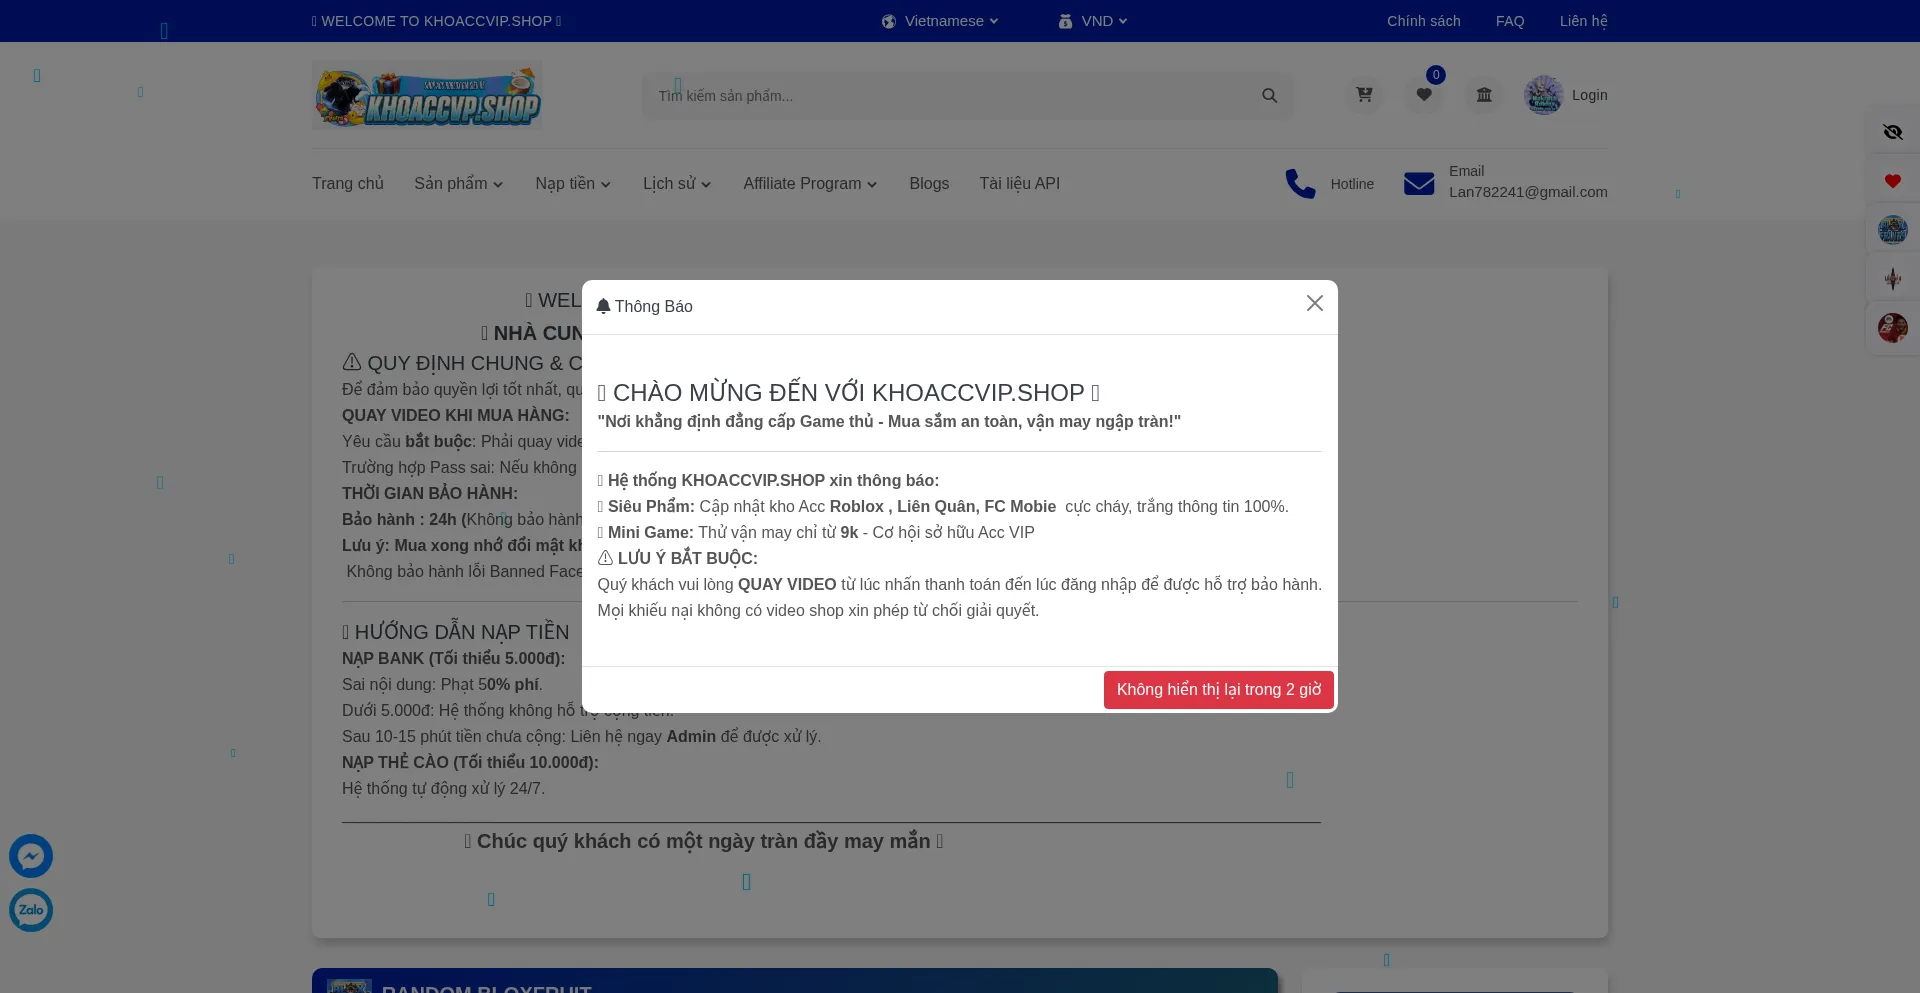Open the Blogs menu item

929,184
